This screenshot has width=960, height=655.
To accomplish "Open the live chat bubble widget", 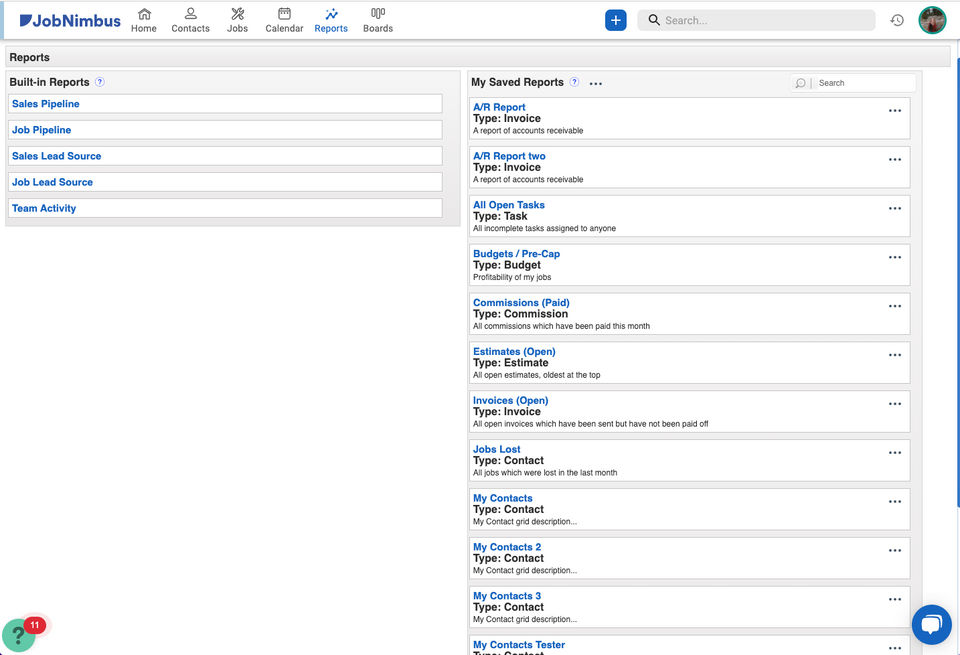I will [931, 624].
